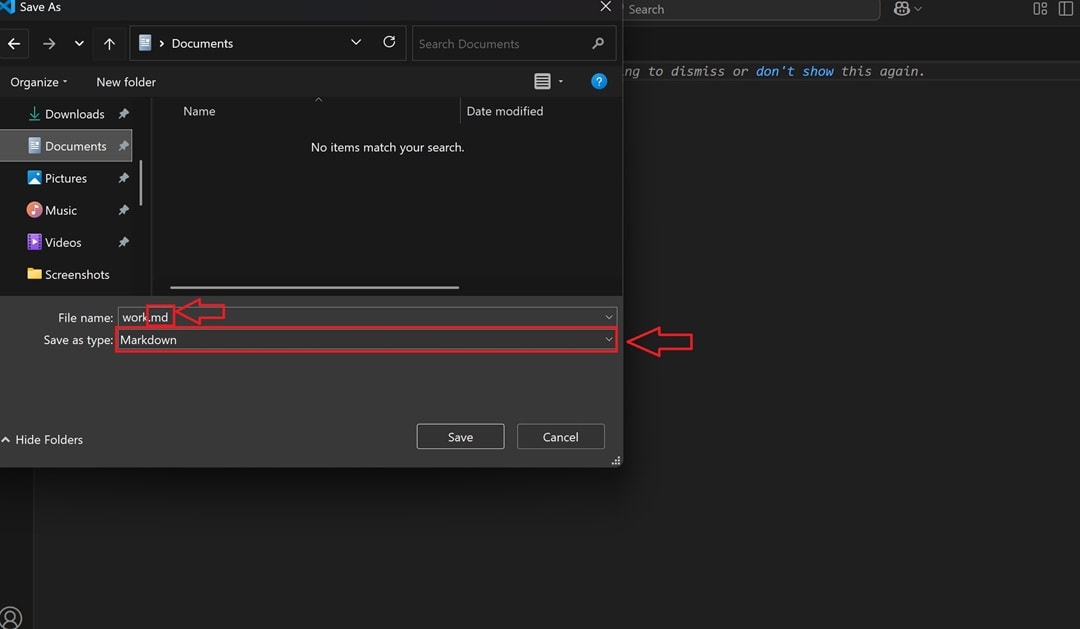Viewport: 1080px width, 629px height.
Task: Click the Save button
Action: pos(460,437)
